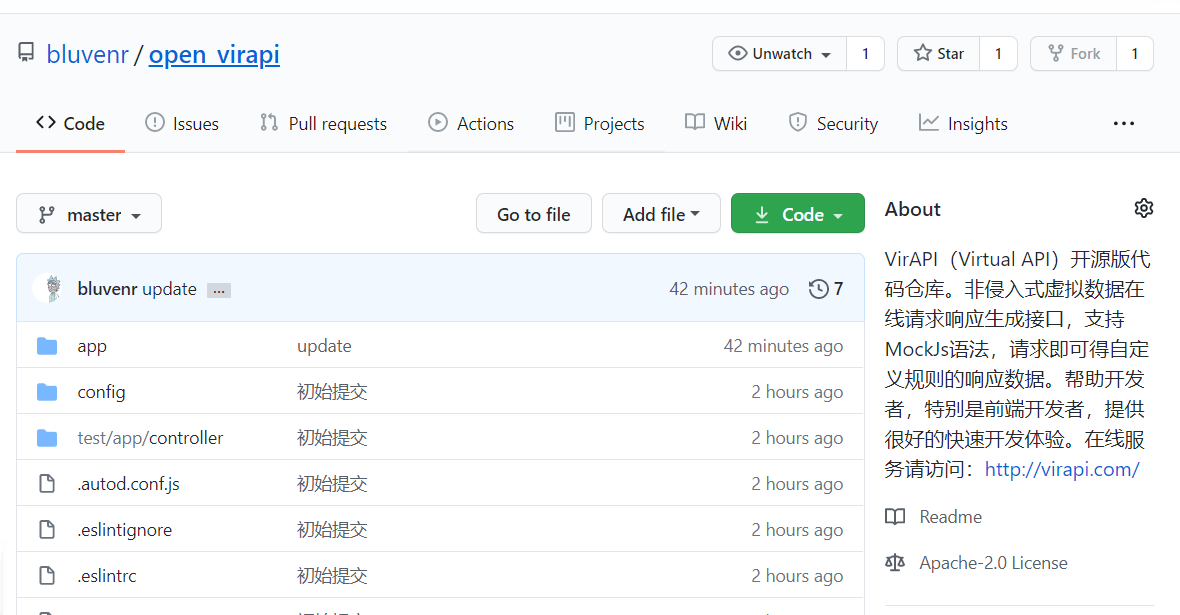Click the Projects tab board icon
This screenshot has height=615, width=1180.
pos(564,123)
